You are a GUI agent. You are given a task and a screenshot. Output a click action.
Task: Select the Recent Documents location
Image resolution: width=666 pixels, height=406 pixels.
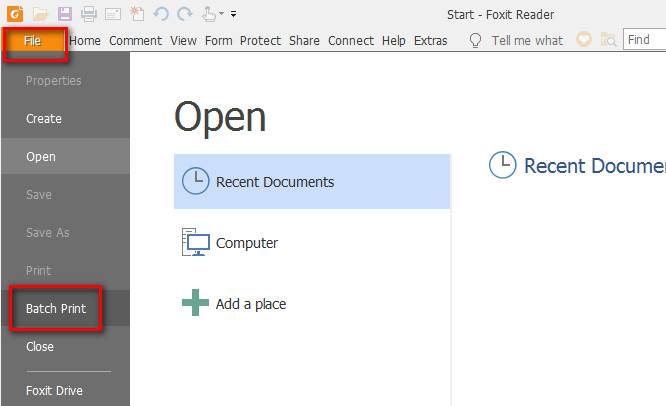pyautogui.click(x=312, y=181)
